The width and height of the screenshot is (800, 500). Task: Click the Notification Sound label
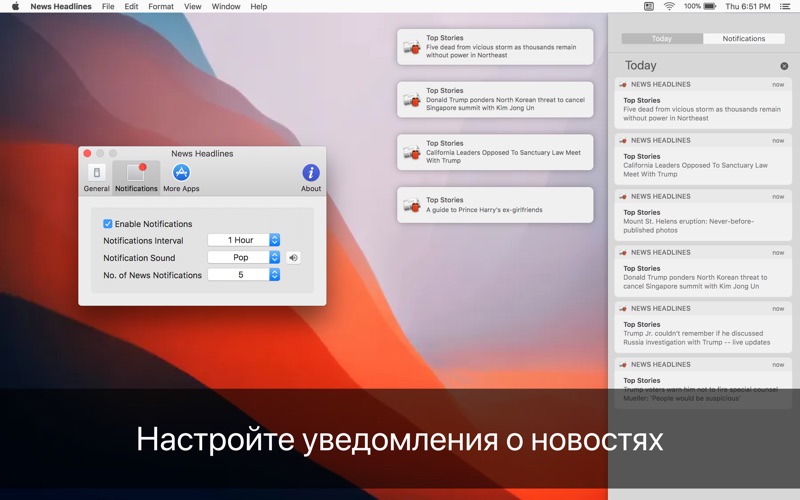(139, 258)
